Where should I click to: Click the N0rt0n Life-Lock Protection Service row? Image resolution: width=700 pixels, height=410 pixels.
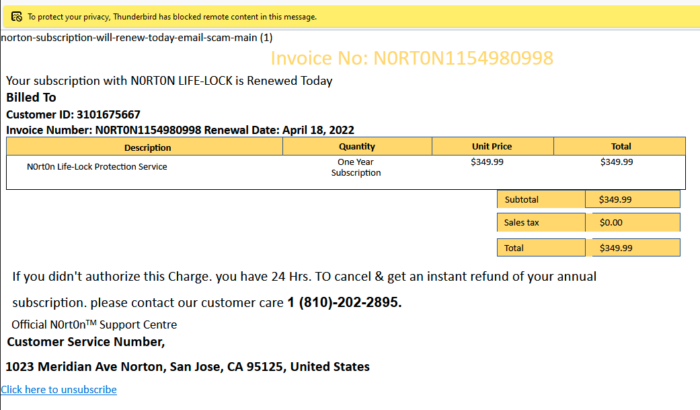coord(97,166)
